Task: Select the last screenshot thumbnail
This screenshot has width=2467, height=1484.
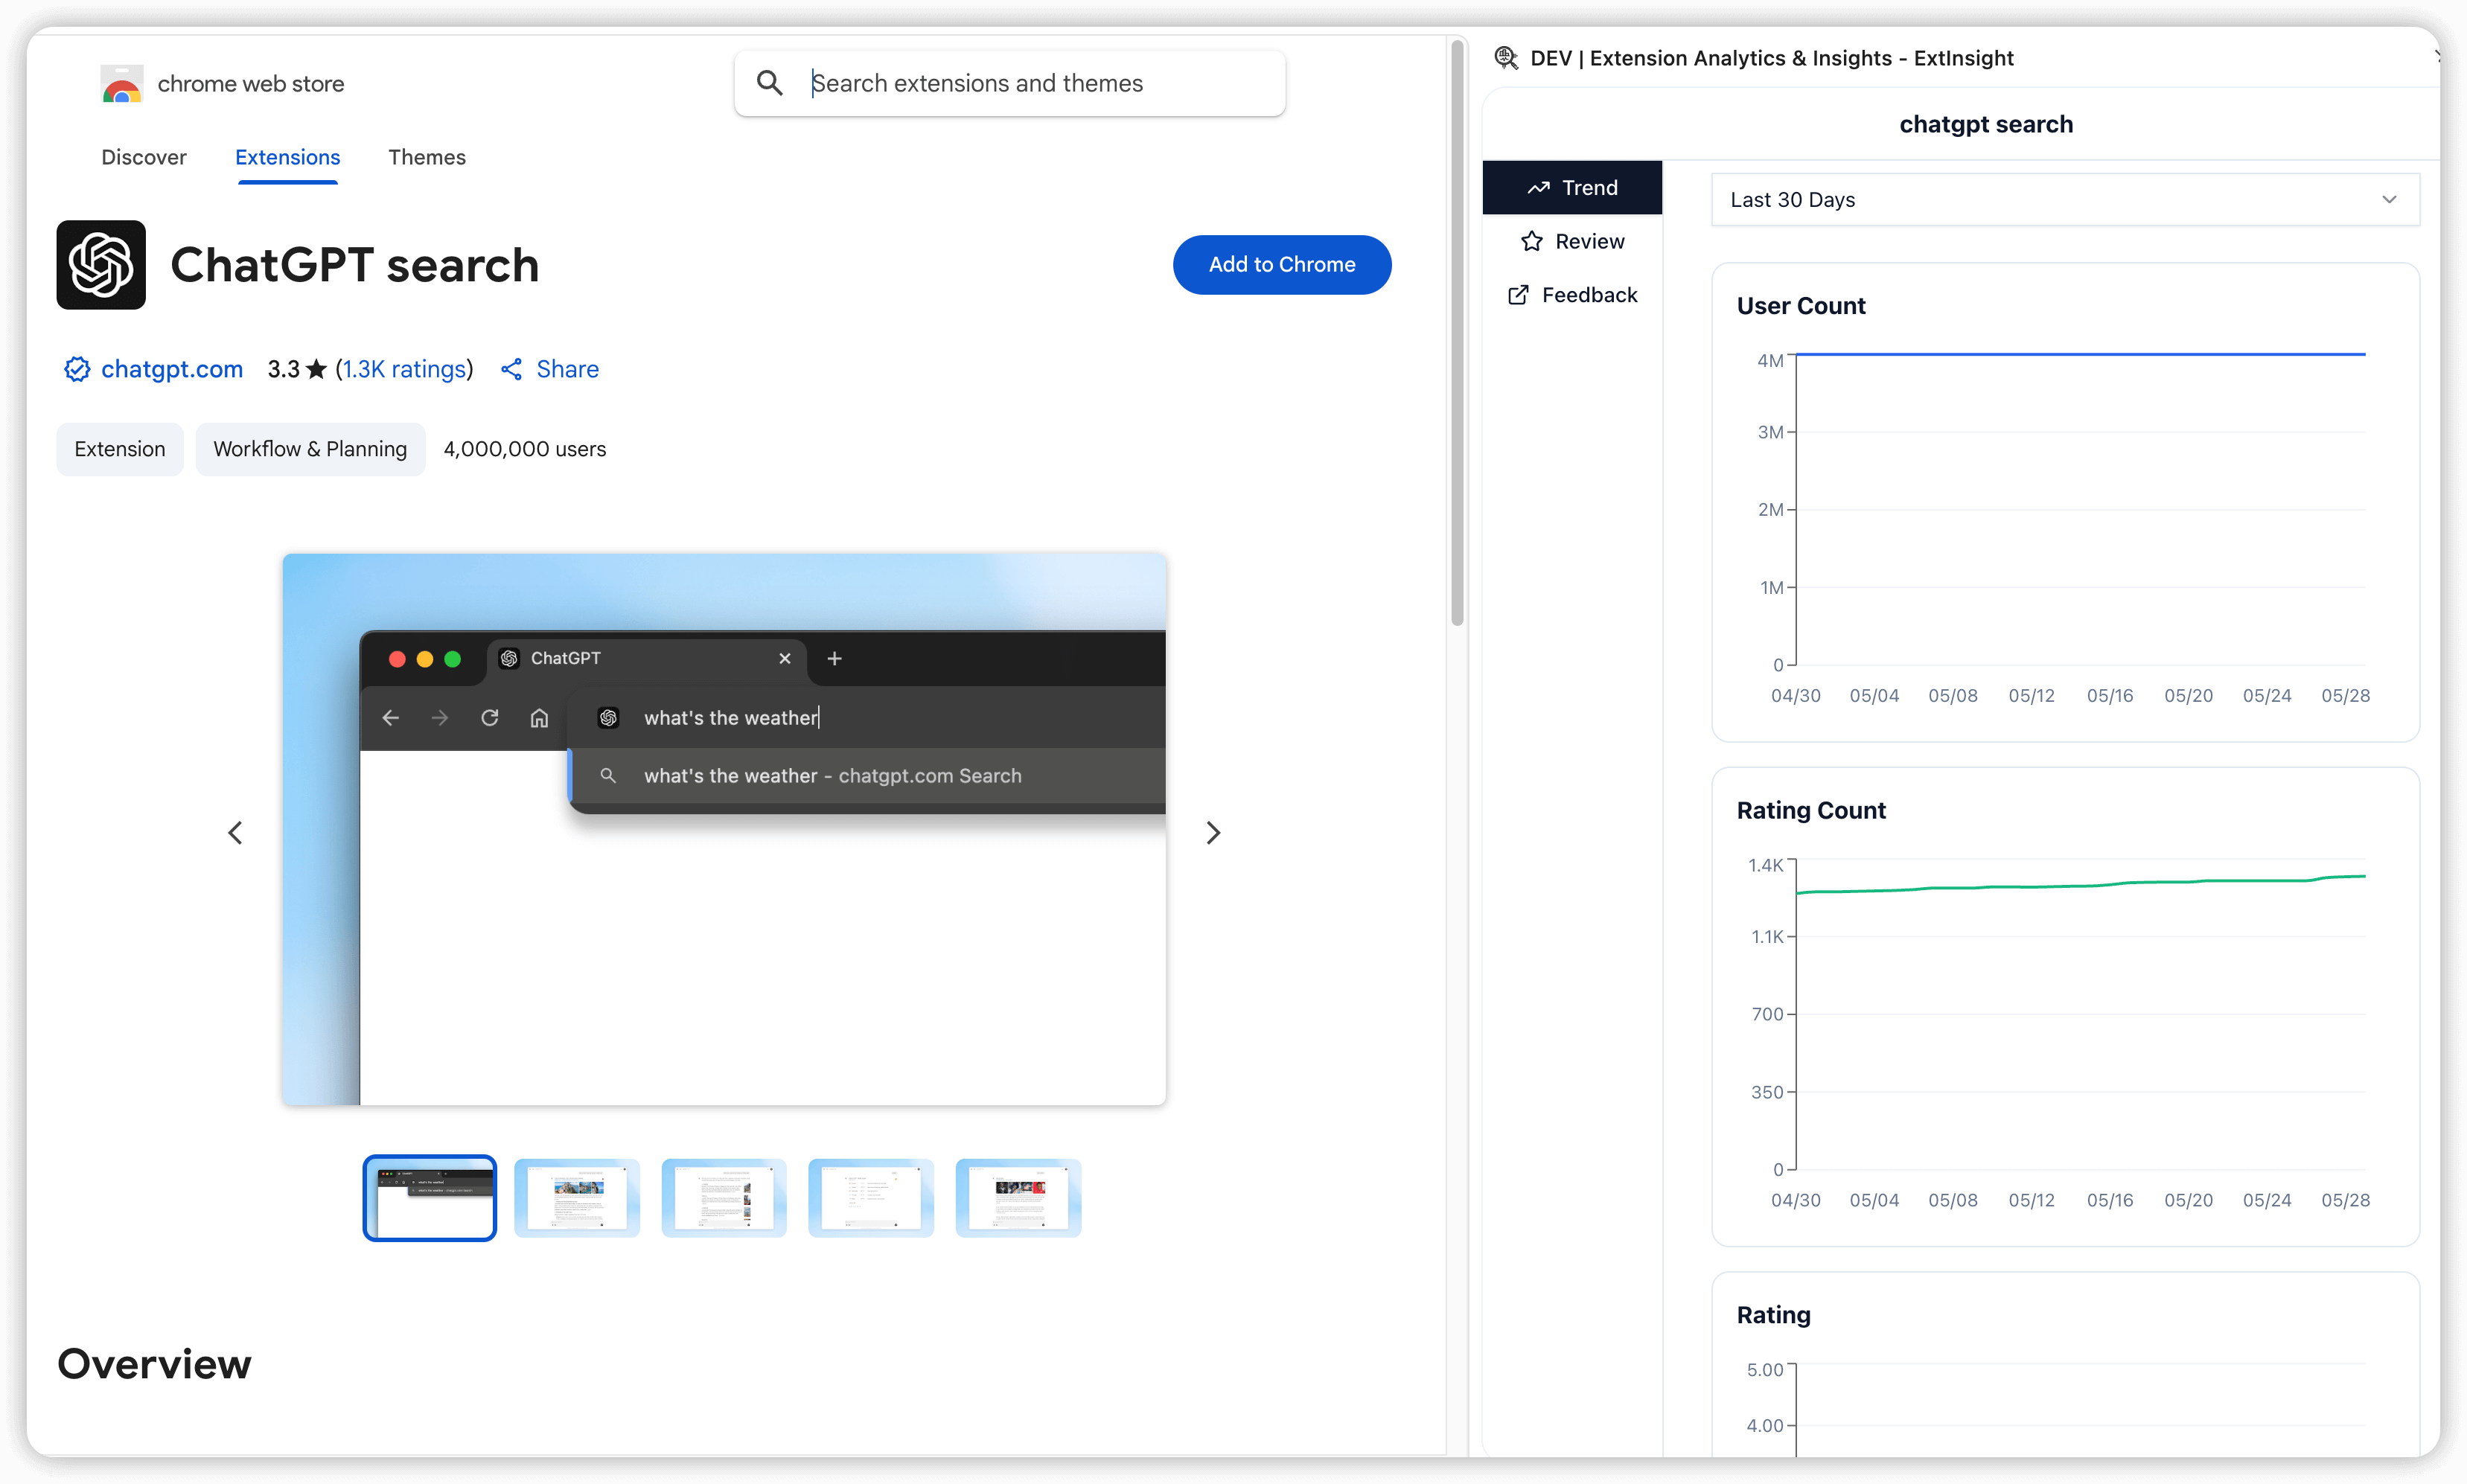Action: point(1018,1197)
